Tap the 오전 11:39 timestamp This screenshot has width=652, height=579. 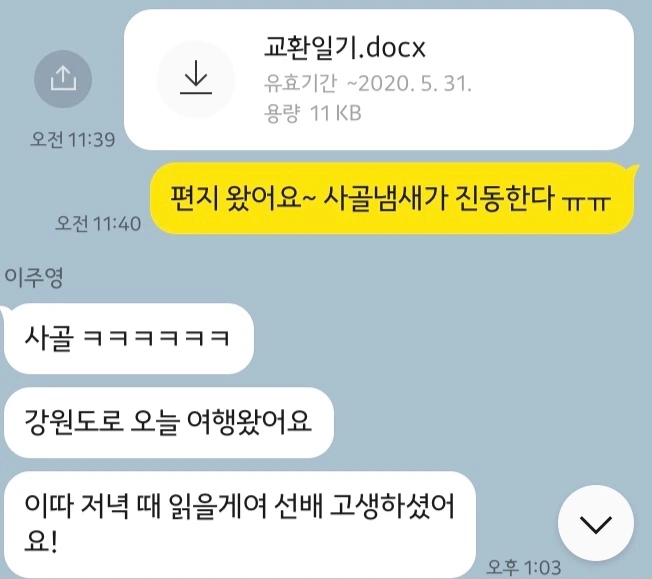[73, 139]
